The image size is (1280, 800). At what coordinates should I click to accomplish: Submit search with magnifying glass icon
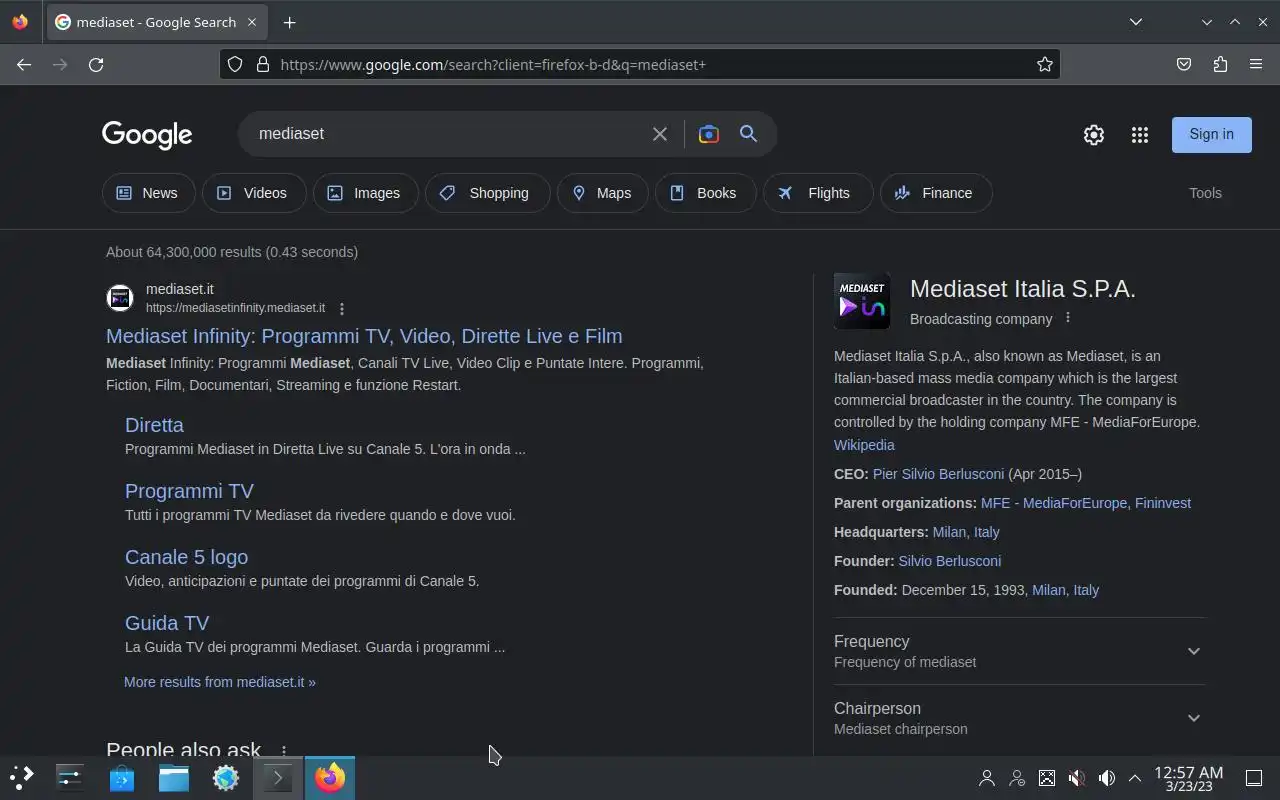point(749,134)
